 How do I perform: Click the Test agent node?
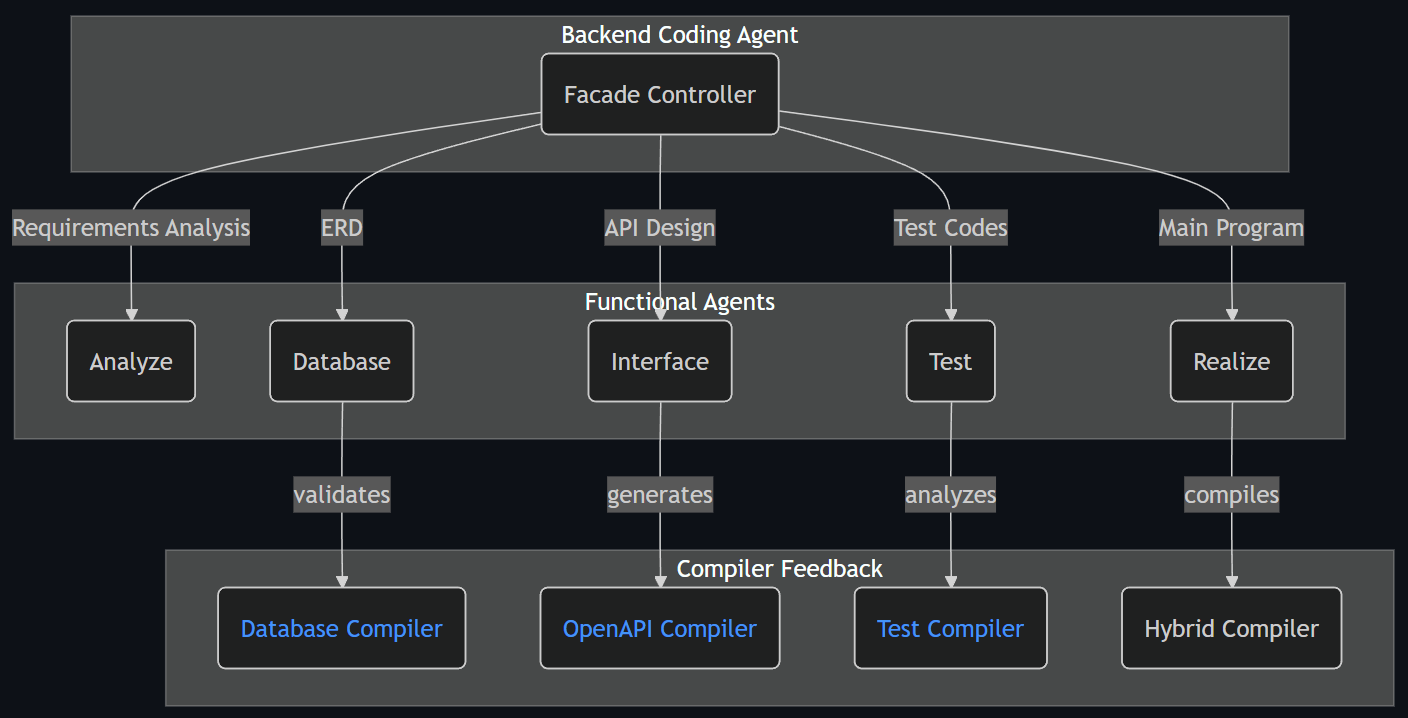(x=950, y=361)
